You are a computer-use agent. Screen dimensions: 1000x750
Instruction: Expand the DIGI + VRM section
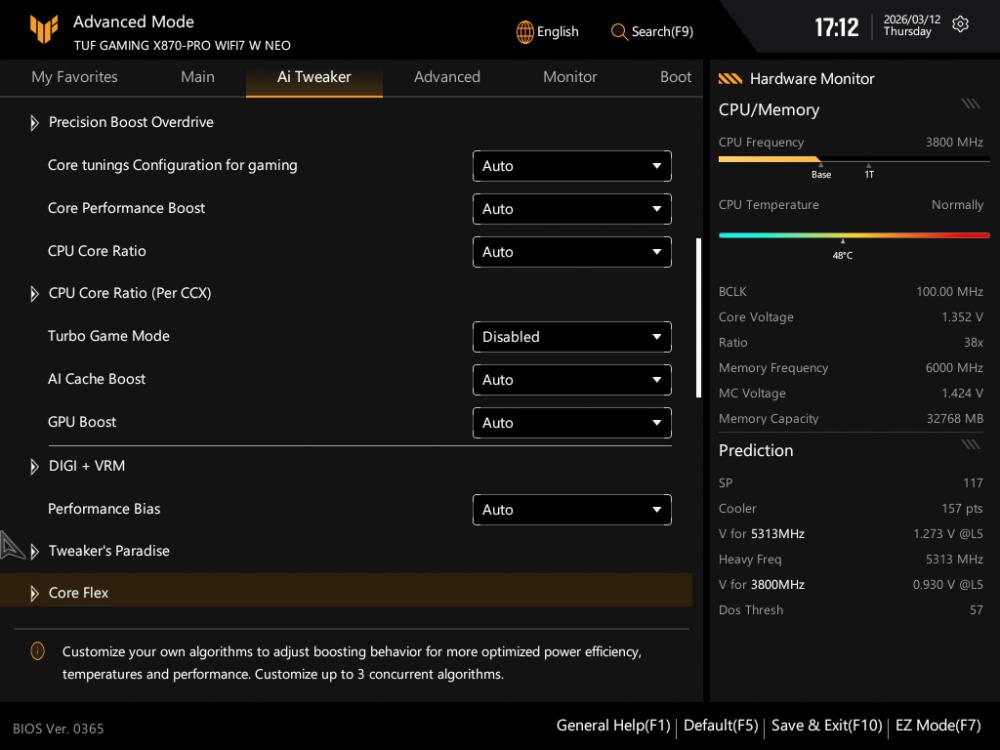tap(87, 466)
